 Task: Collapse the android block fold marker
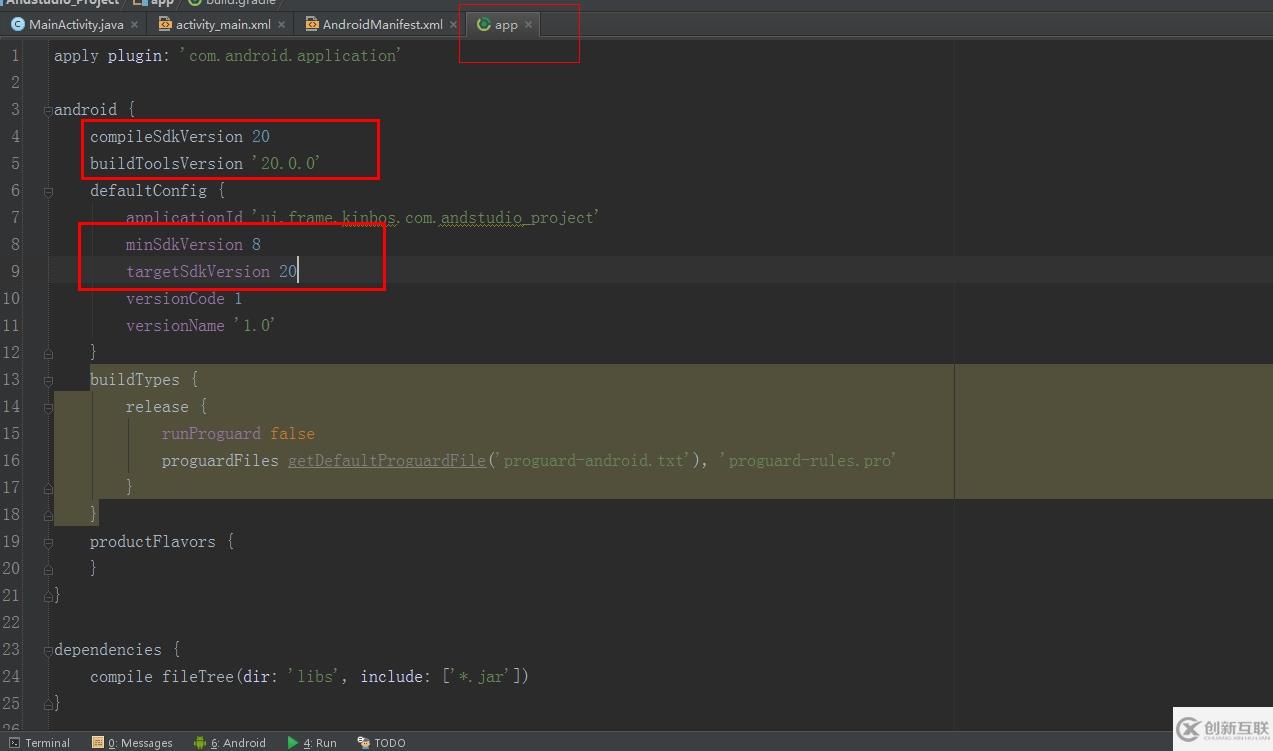coord(48,110)
